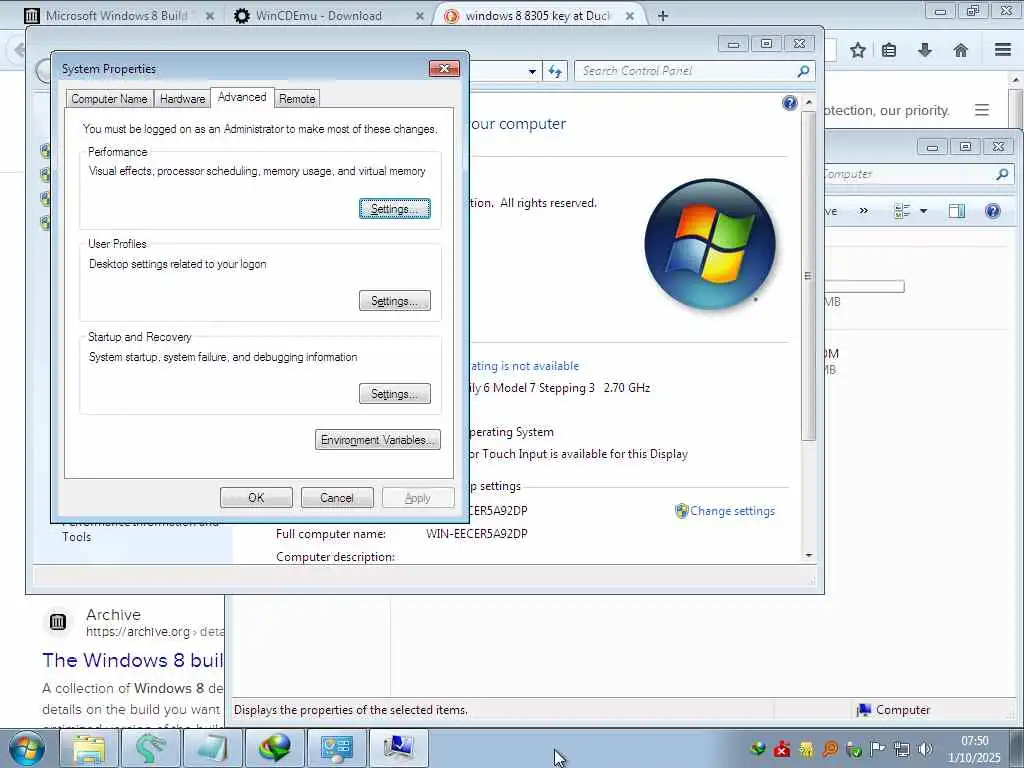
Task: Open the Windows Start orb
Action: 26,748
